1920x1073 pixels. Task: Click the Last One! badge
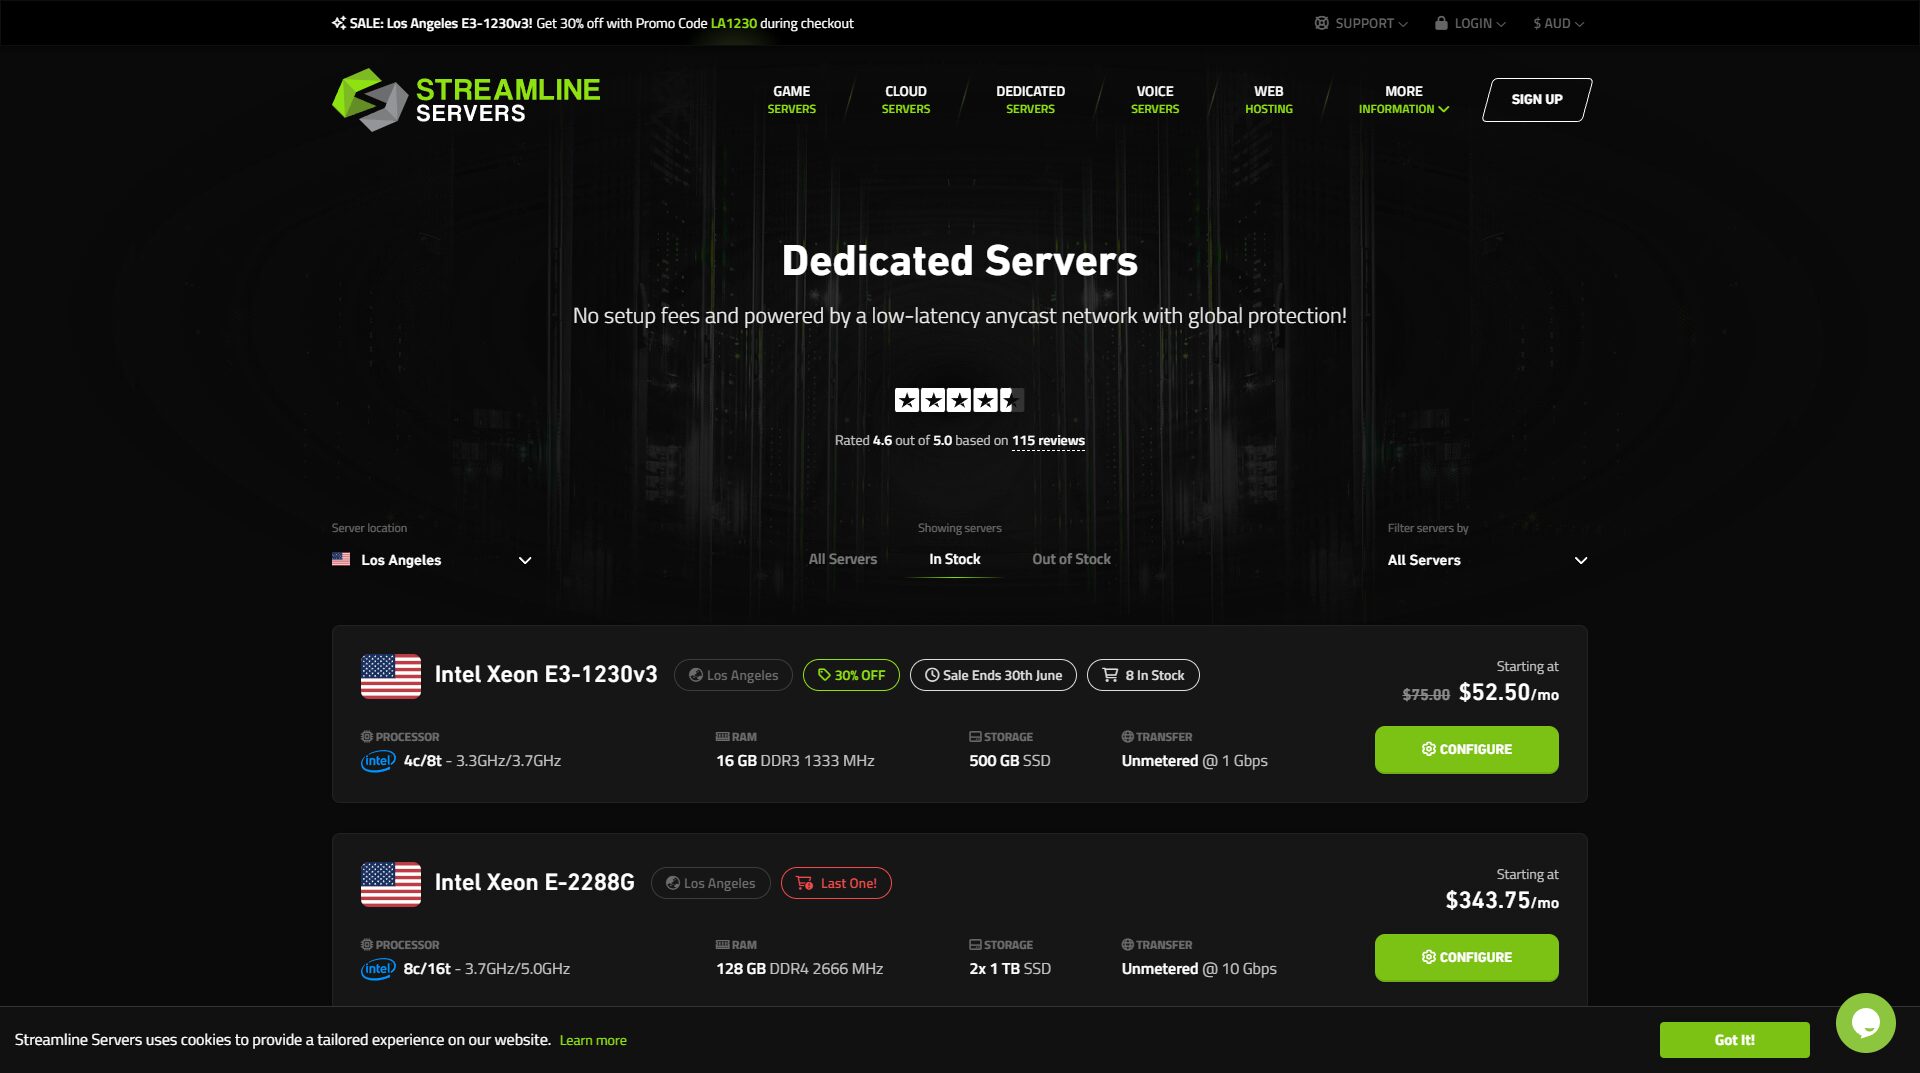point(836,883)
